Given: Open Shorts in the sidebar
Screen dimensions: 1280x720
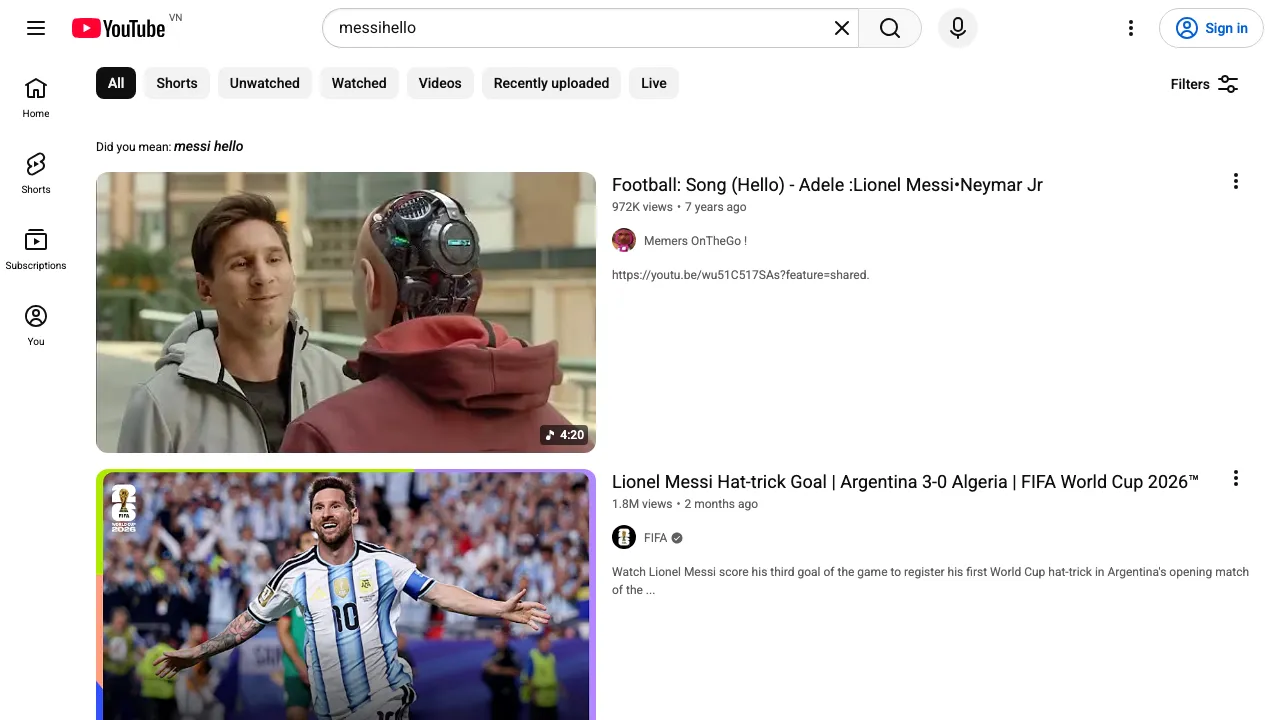Looking at the screenshot, I should [x=36, y=174].
